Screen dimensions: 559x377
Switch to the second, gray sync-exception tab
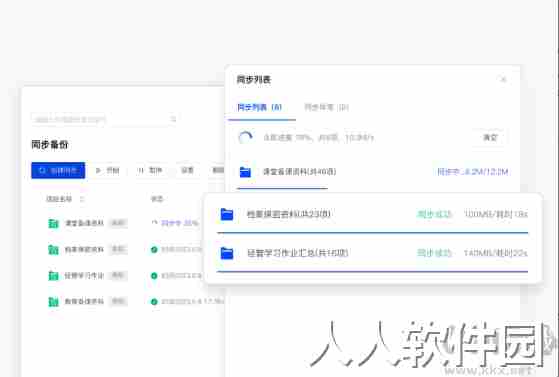(326, 107)
